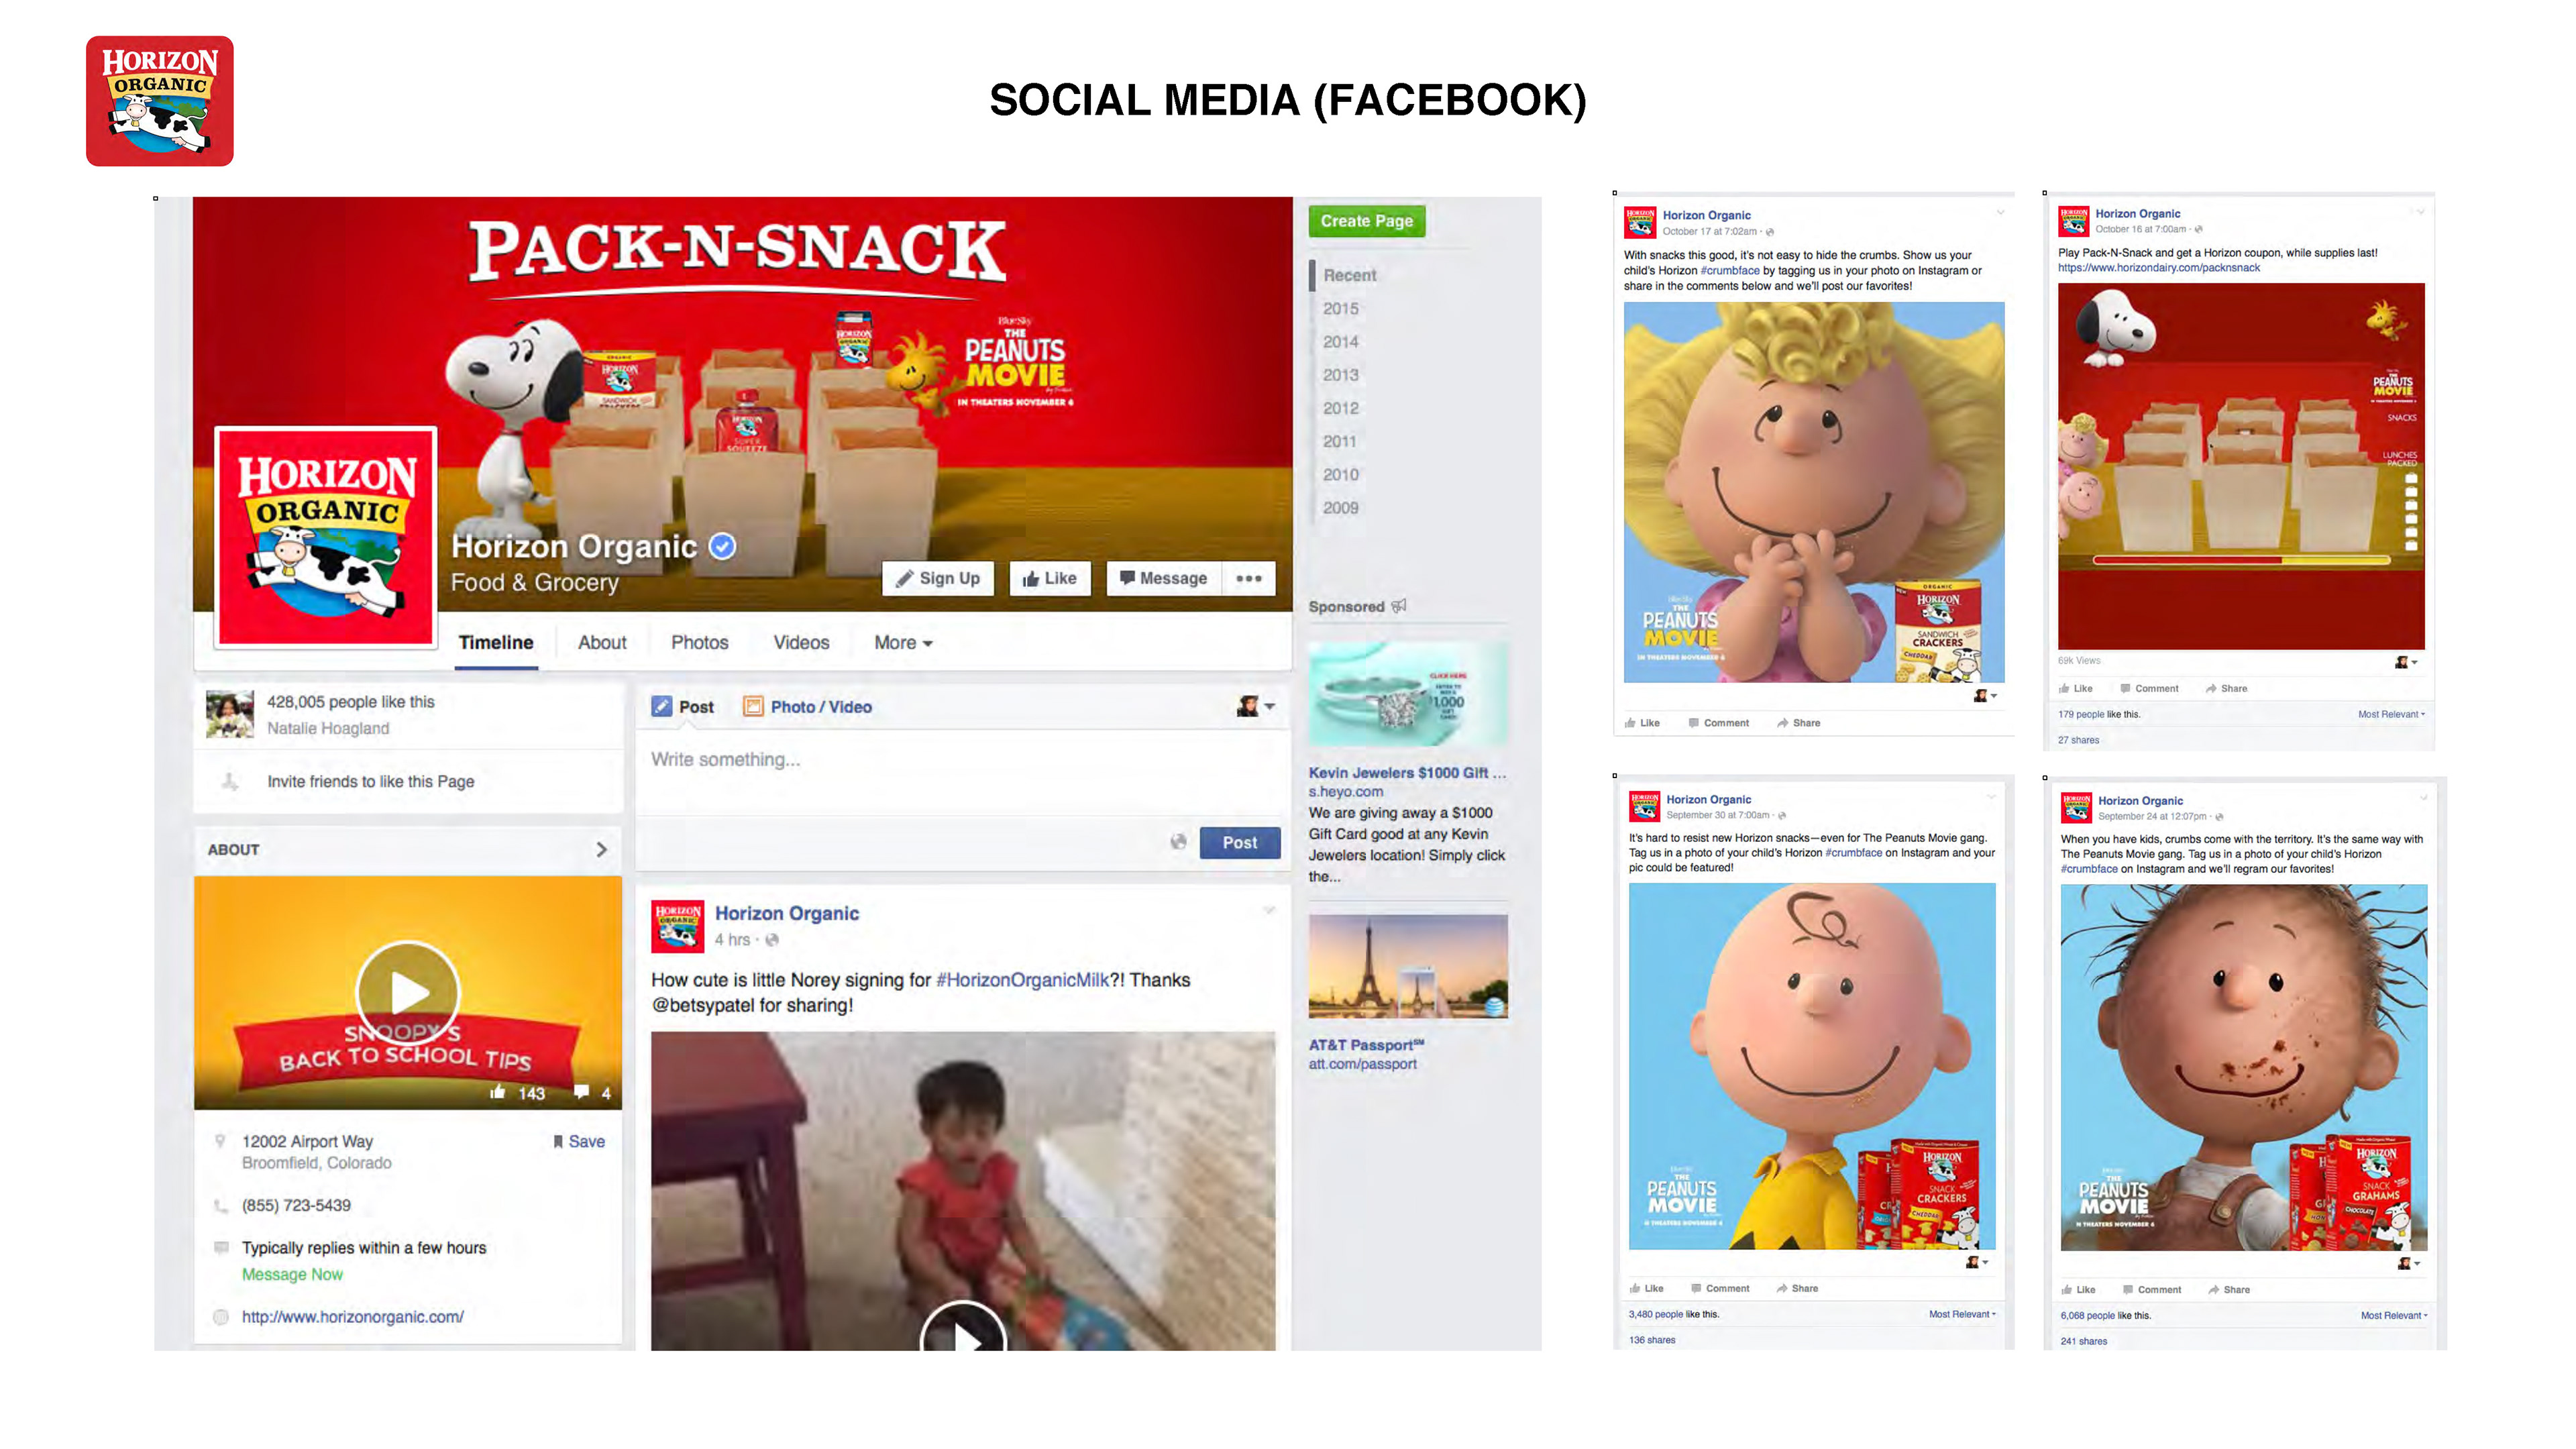2576x1449 pixels.
Task: Click the verified badge beside Horizon Organic
Action: click(722, 546)
